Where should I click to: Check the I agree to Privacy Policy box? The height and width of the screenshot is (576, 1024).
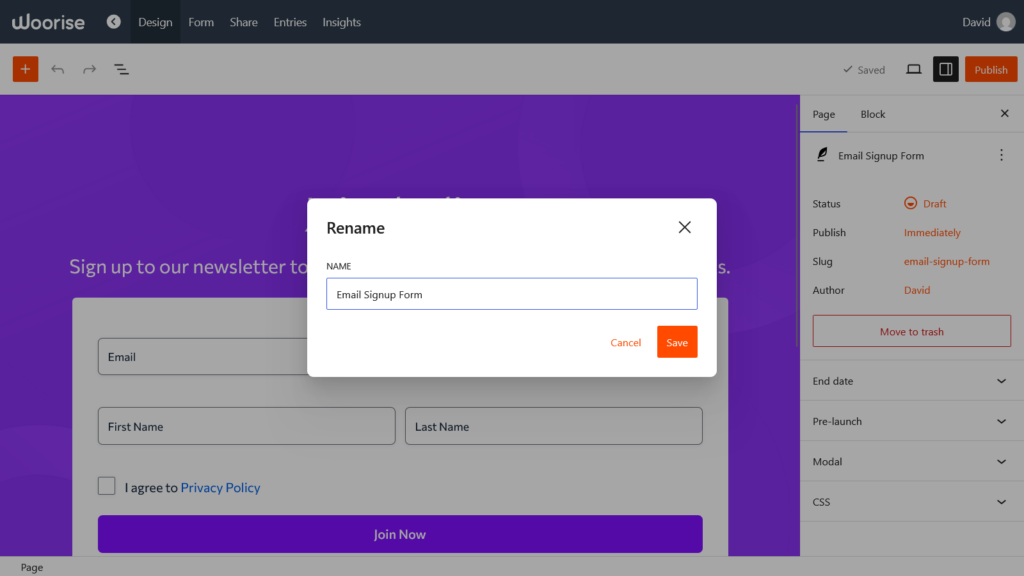click(106, 486)
